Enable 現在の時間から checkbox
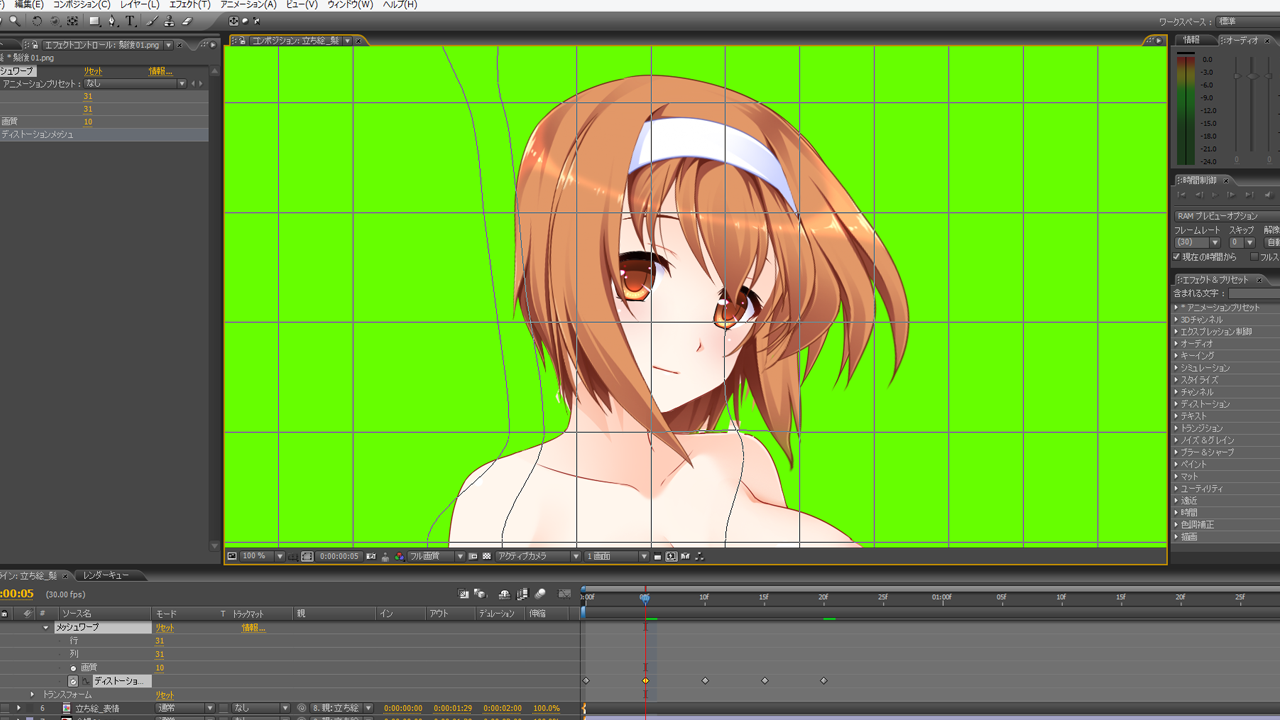Image resolution: width=1280 pixels, height=720 pixels. 1177,257
